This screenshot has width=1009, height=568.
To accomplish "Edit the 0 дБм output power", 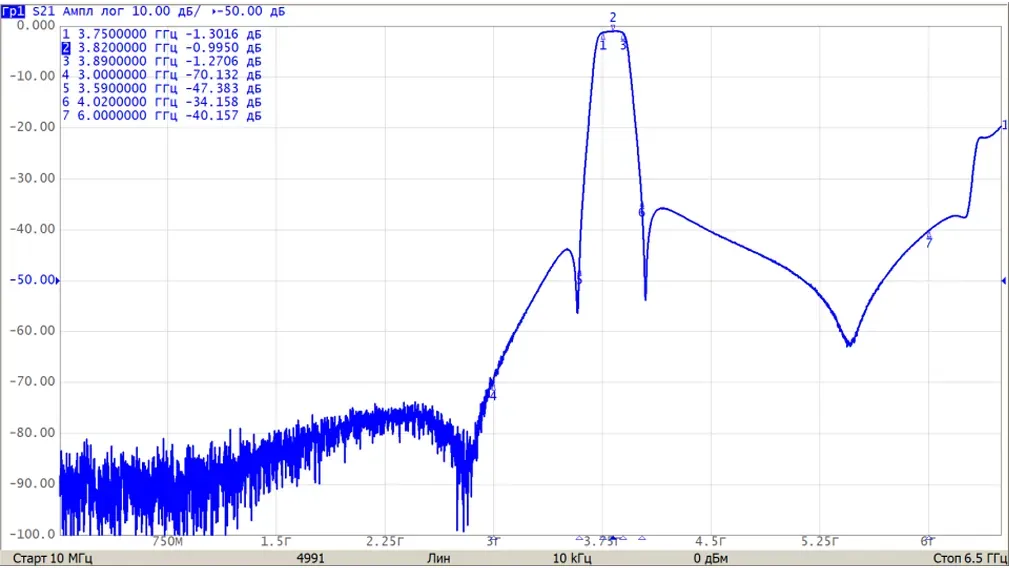I will tap(710, 558).
